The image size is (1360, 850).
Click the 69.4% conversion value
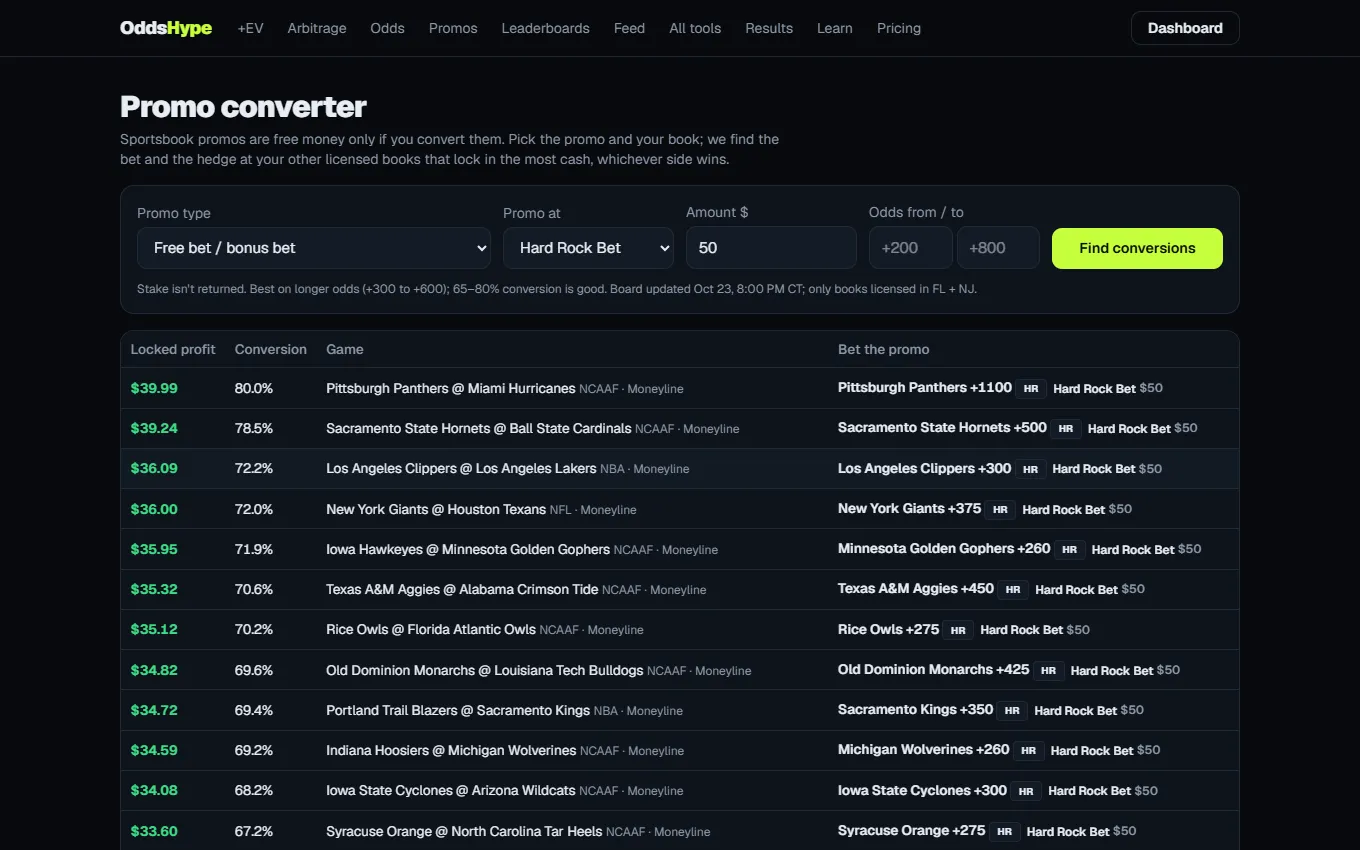[x=254, y=710]
